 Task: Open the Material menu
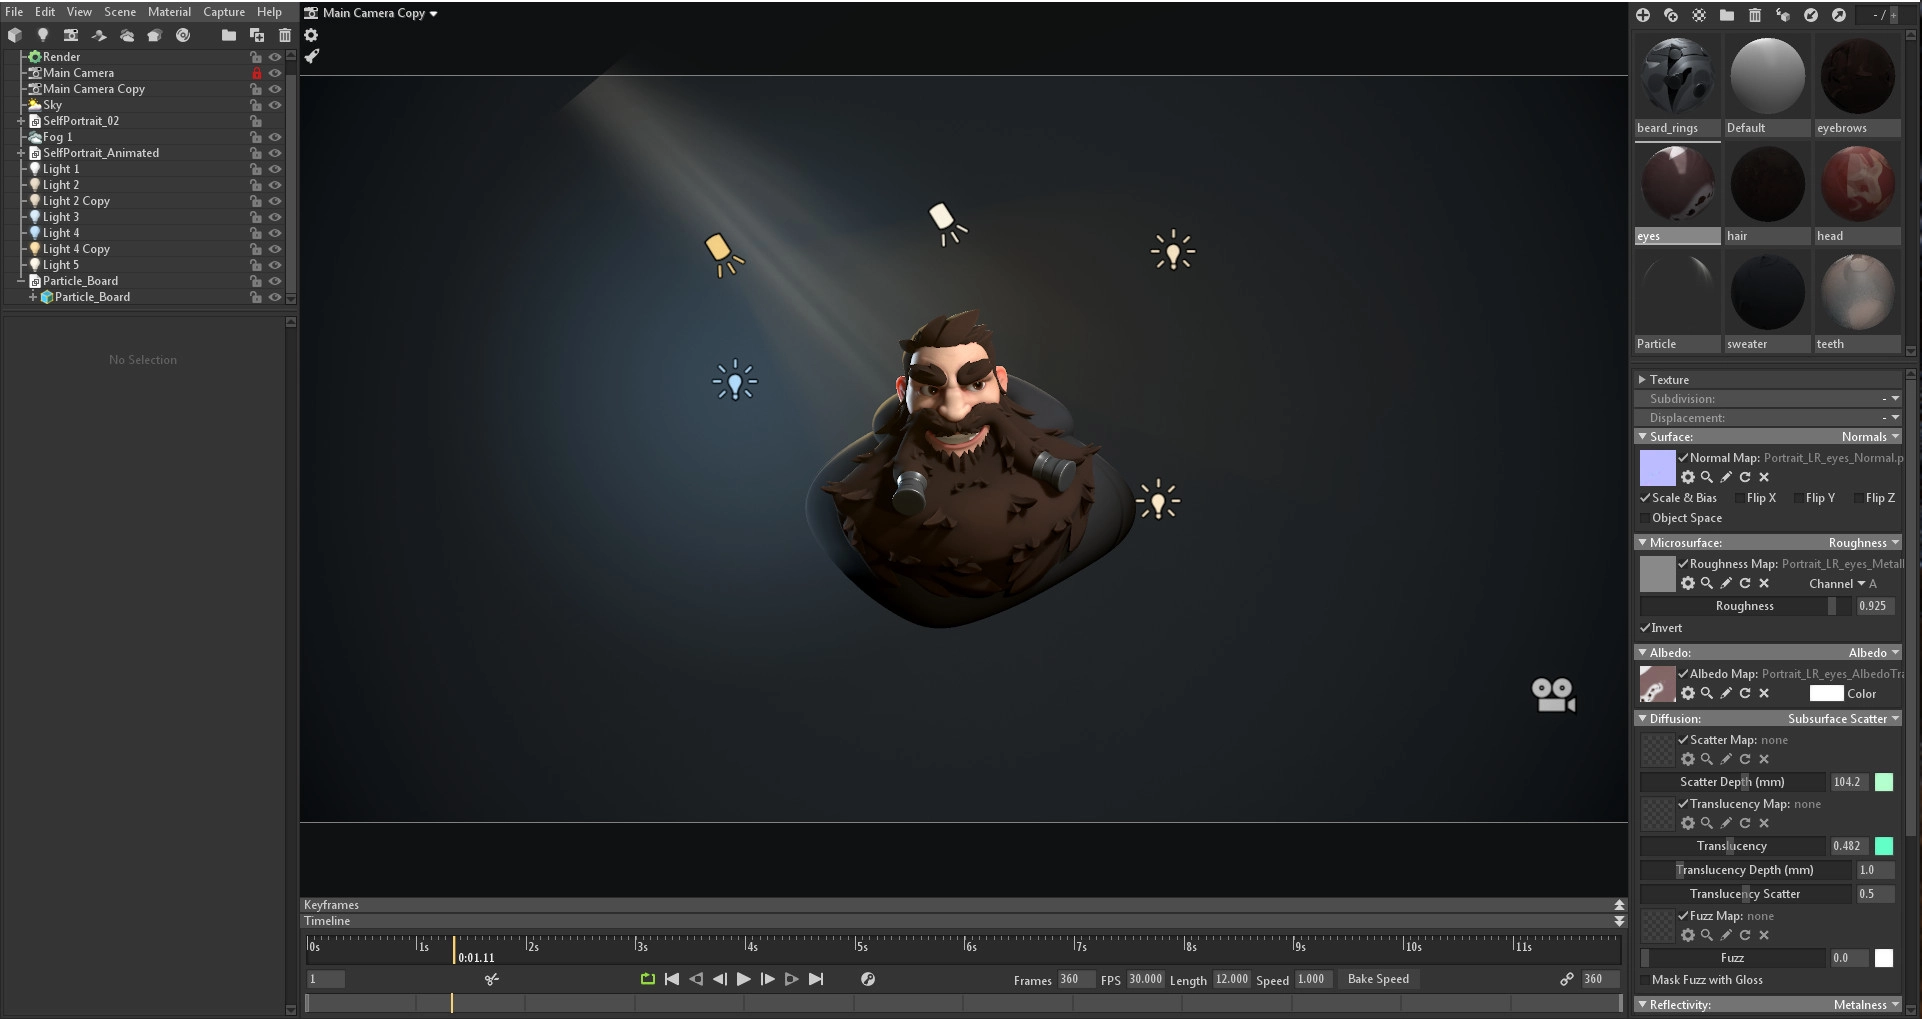pyautogui.click(x=169, y=12)
